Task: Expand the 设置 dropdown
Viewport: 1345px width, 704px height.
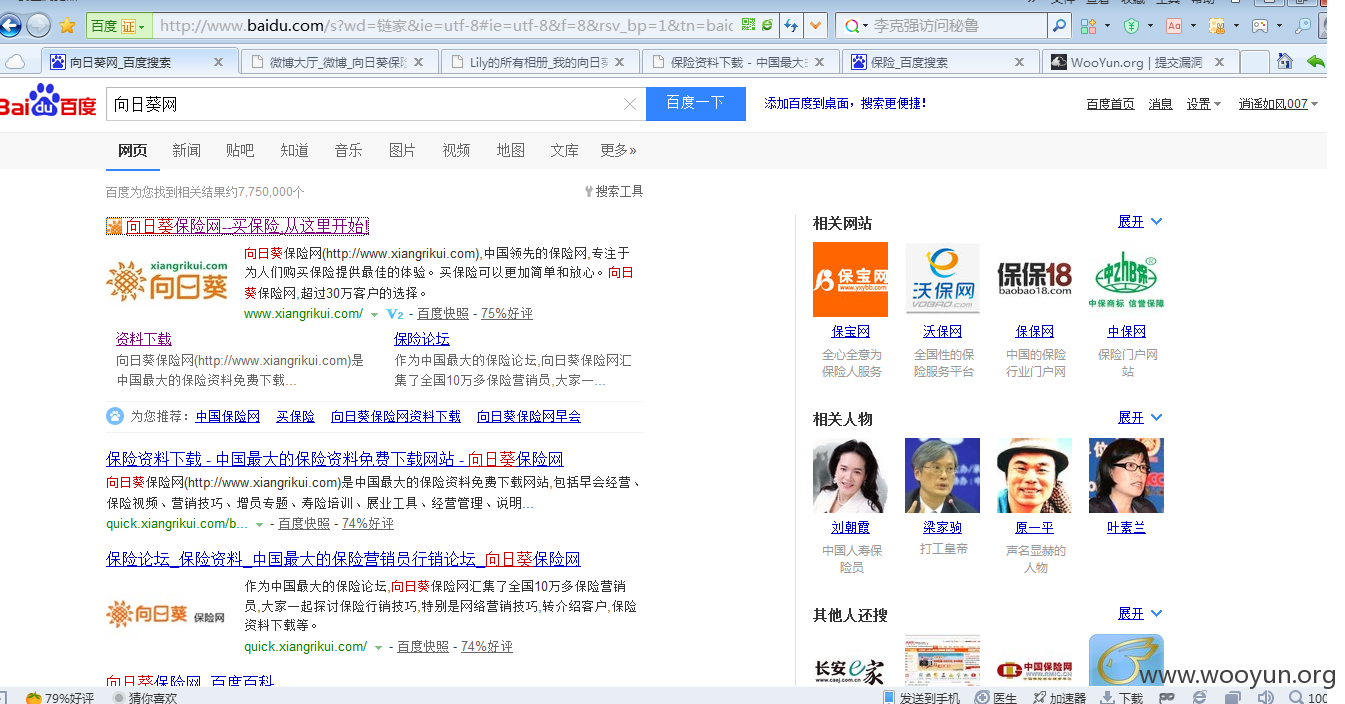Action: point(1204,104)
